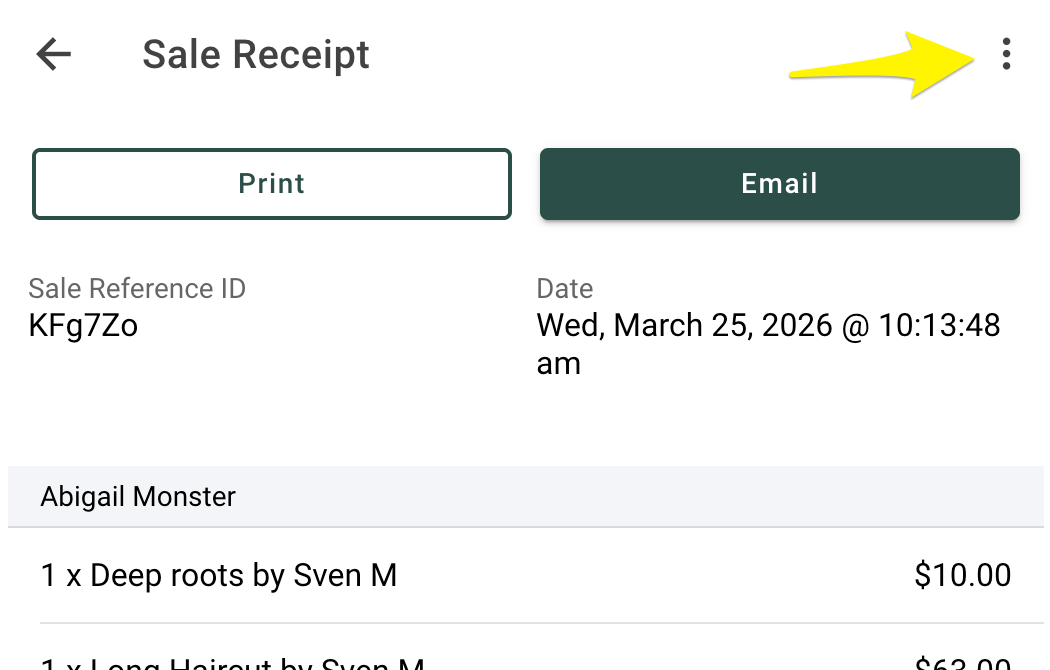Click the $63.00 price amount

point(962,662)
